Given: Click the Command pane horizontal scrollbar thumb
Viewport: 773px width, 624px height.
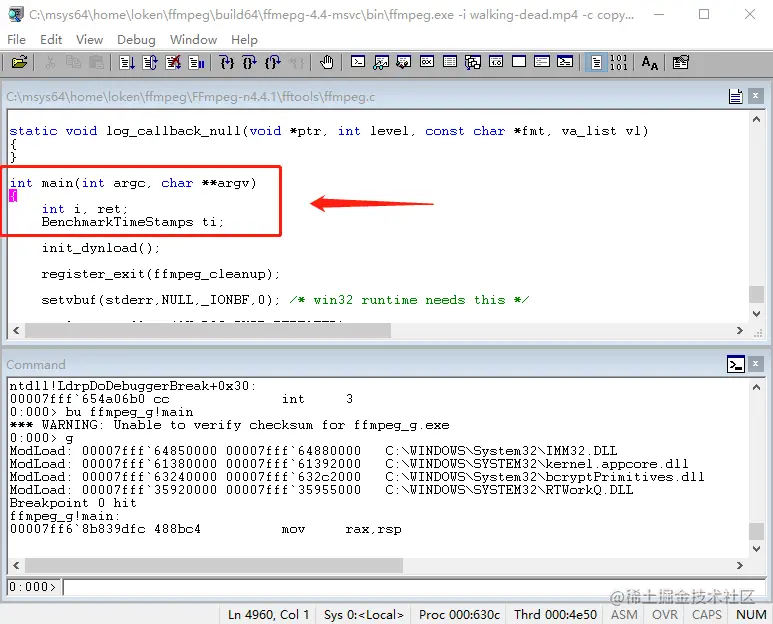Looking at the screenshot, I should click(x=213, y=565).
